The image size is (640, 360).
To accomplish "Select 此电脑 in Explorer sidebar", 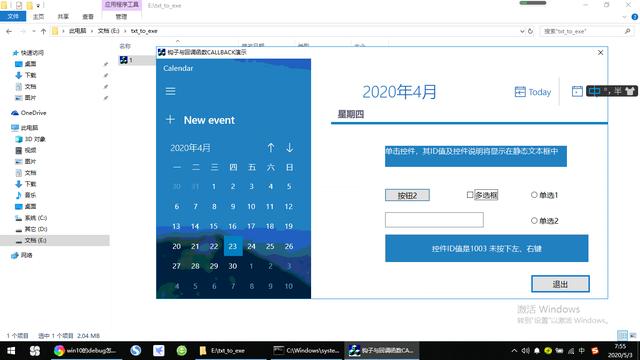I will [x=29, y=128].
